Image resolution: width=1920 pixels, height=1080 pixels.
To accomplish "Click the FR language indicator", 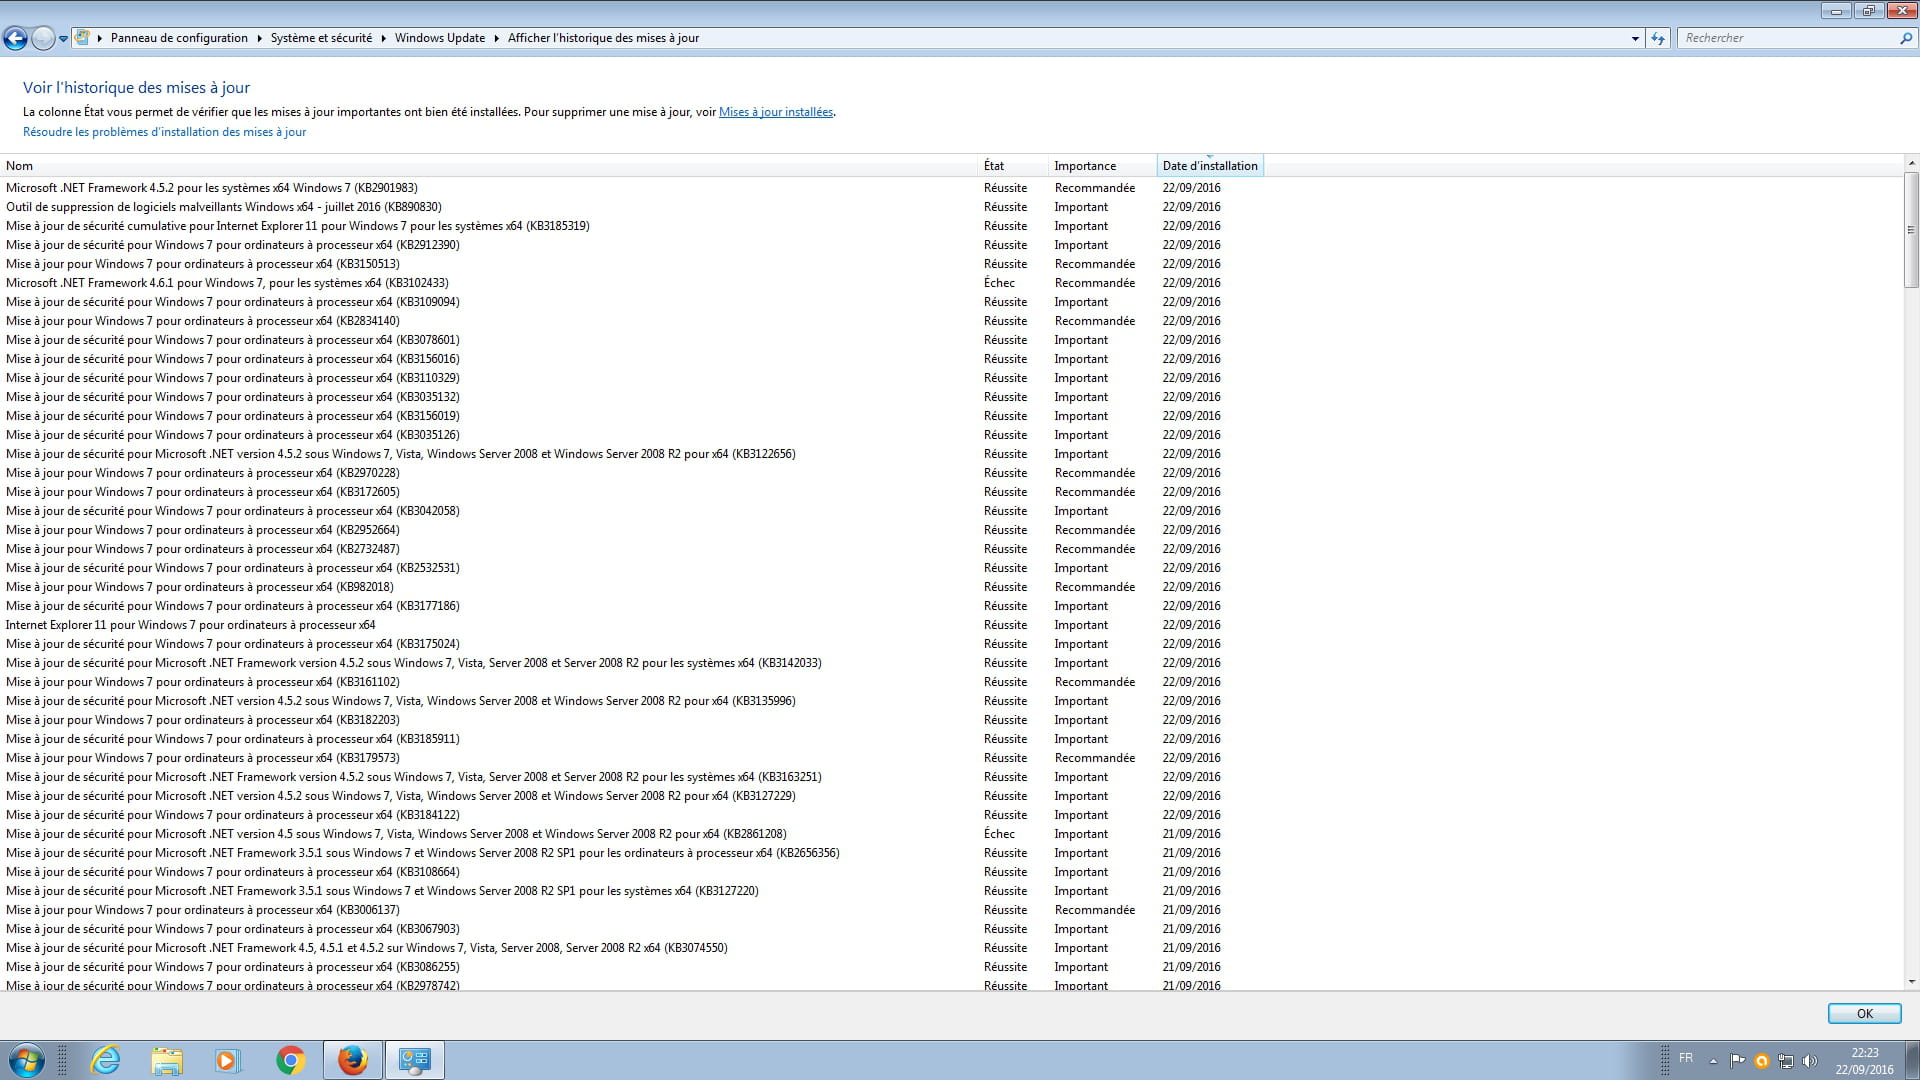I will tap(1686, 1059).
